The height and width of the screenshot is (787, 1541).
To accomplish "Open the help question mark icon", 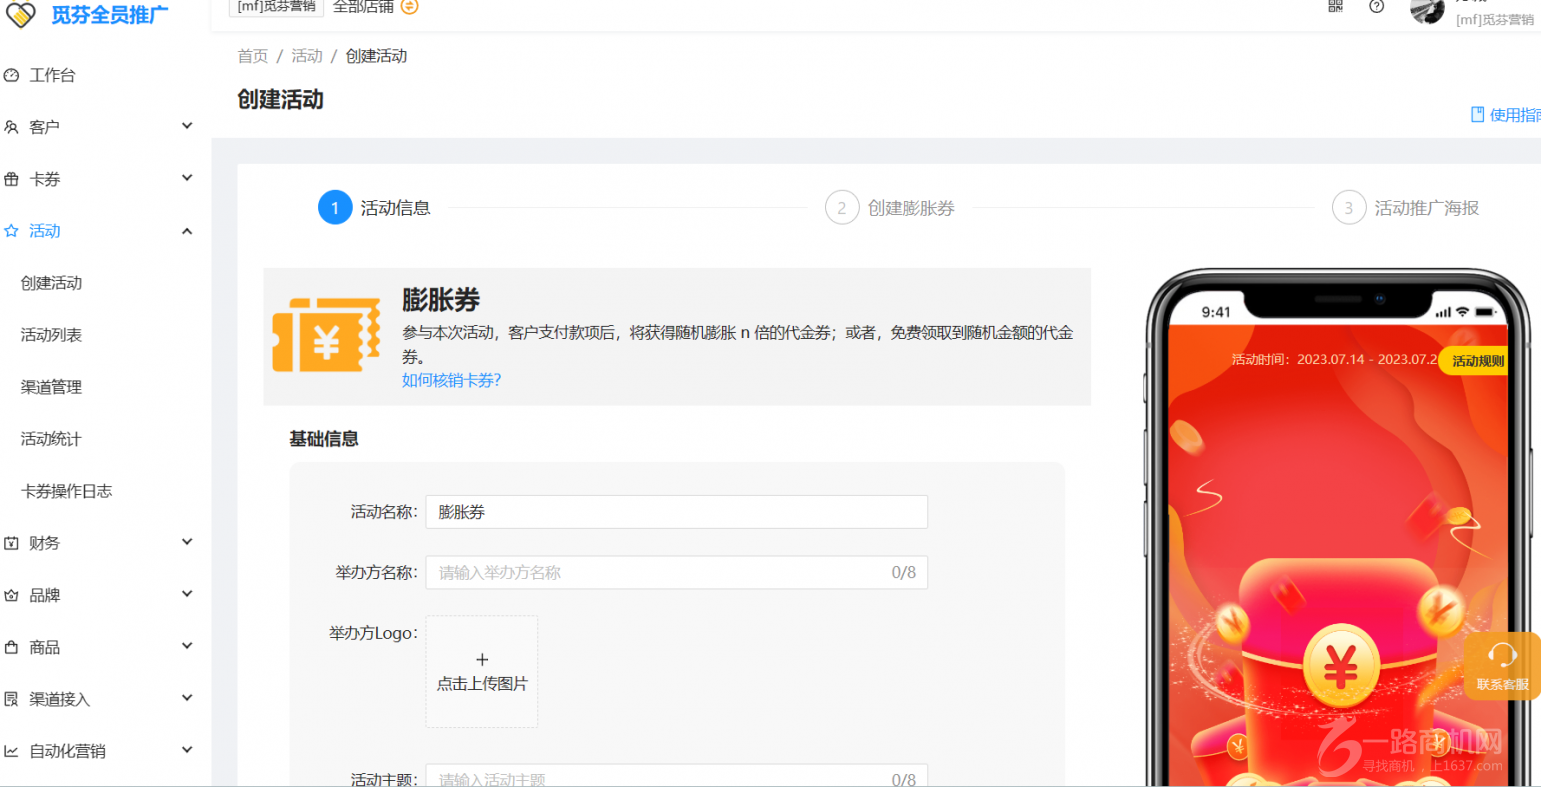I will tap(1377, 6).
